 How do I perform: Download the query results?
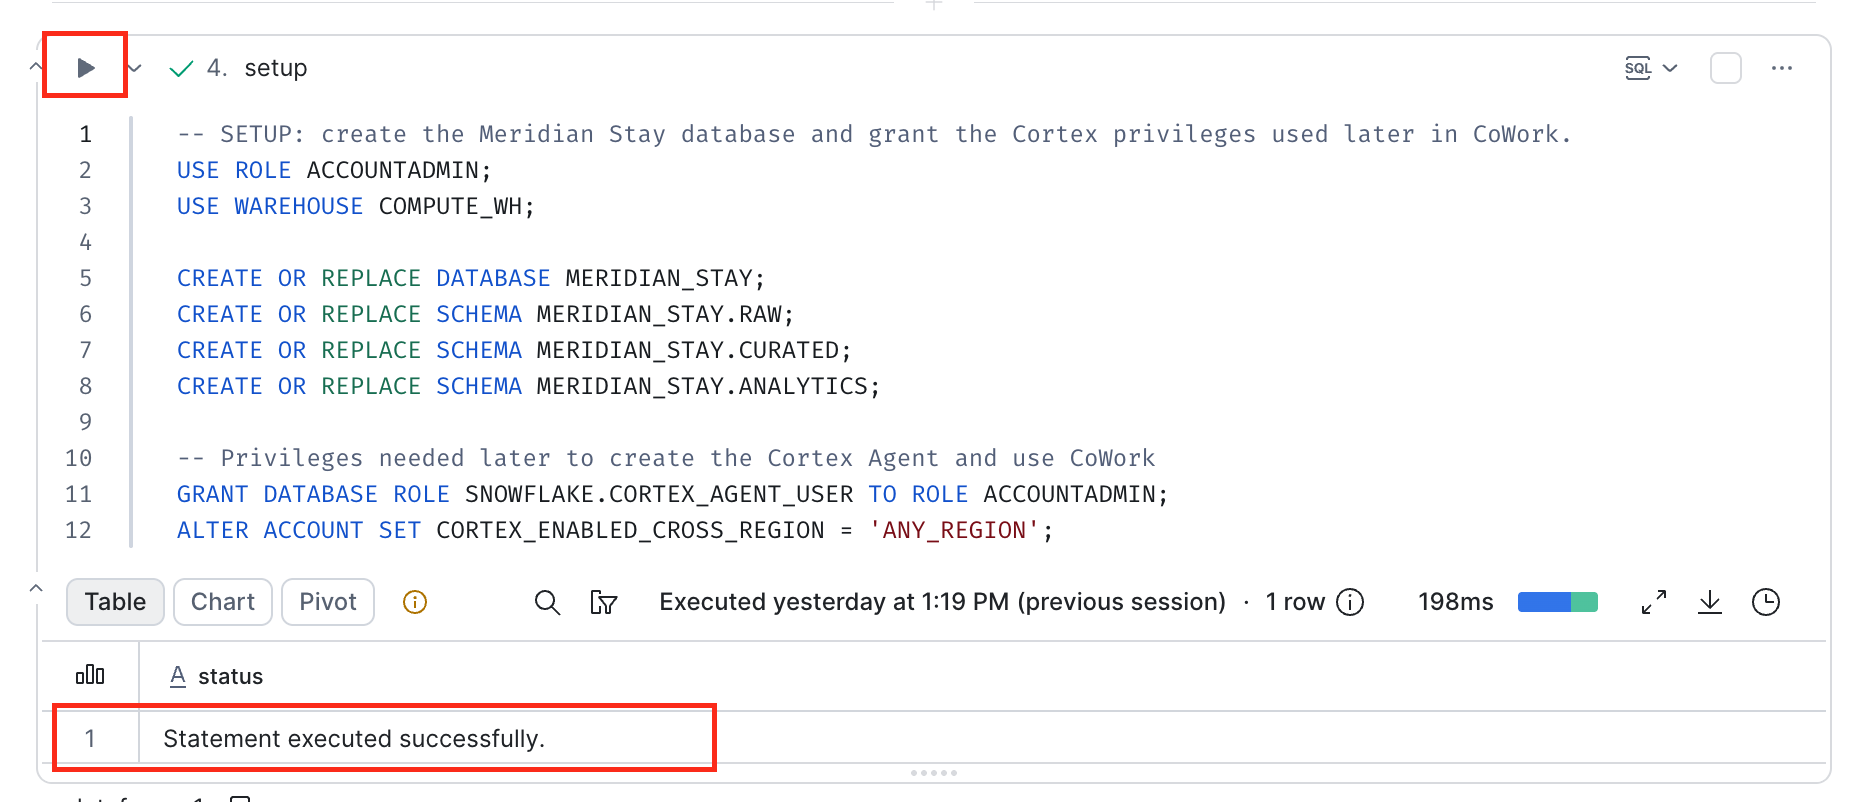point(1710,602)
